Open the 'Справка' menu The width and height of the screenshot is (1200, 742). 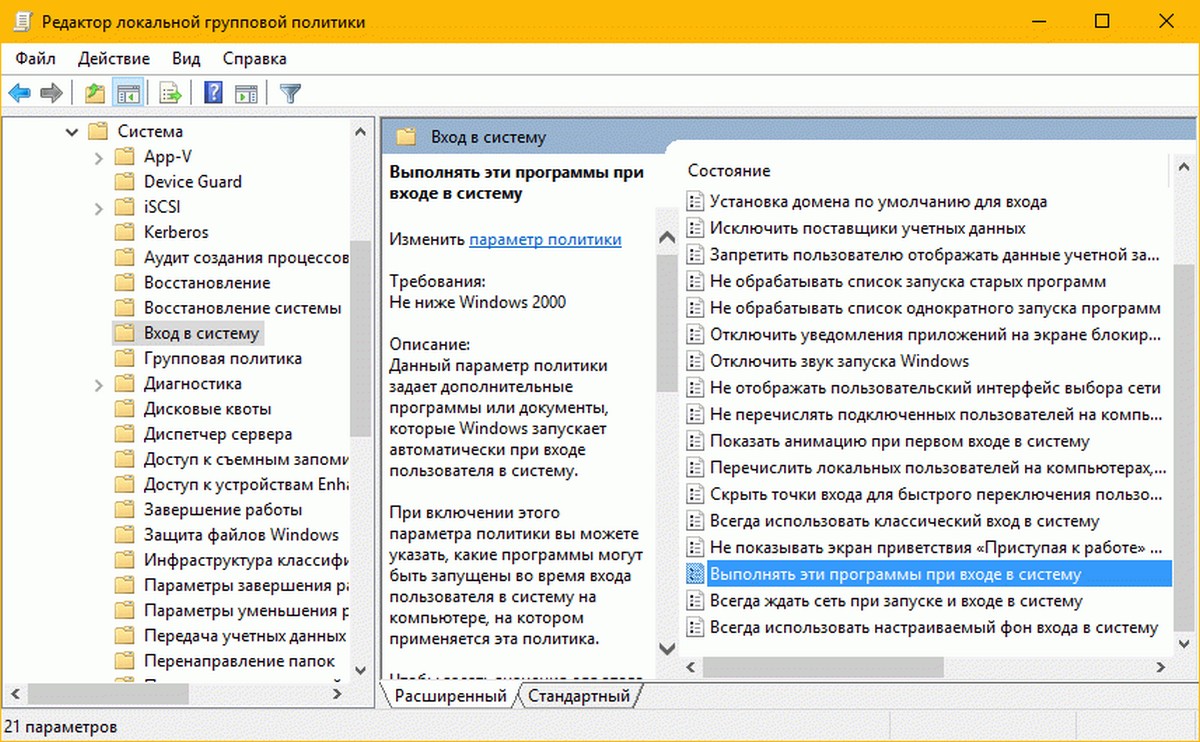(x=254, y=58)
